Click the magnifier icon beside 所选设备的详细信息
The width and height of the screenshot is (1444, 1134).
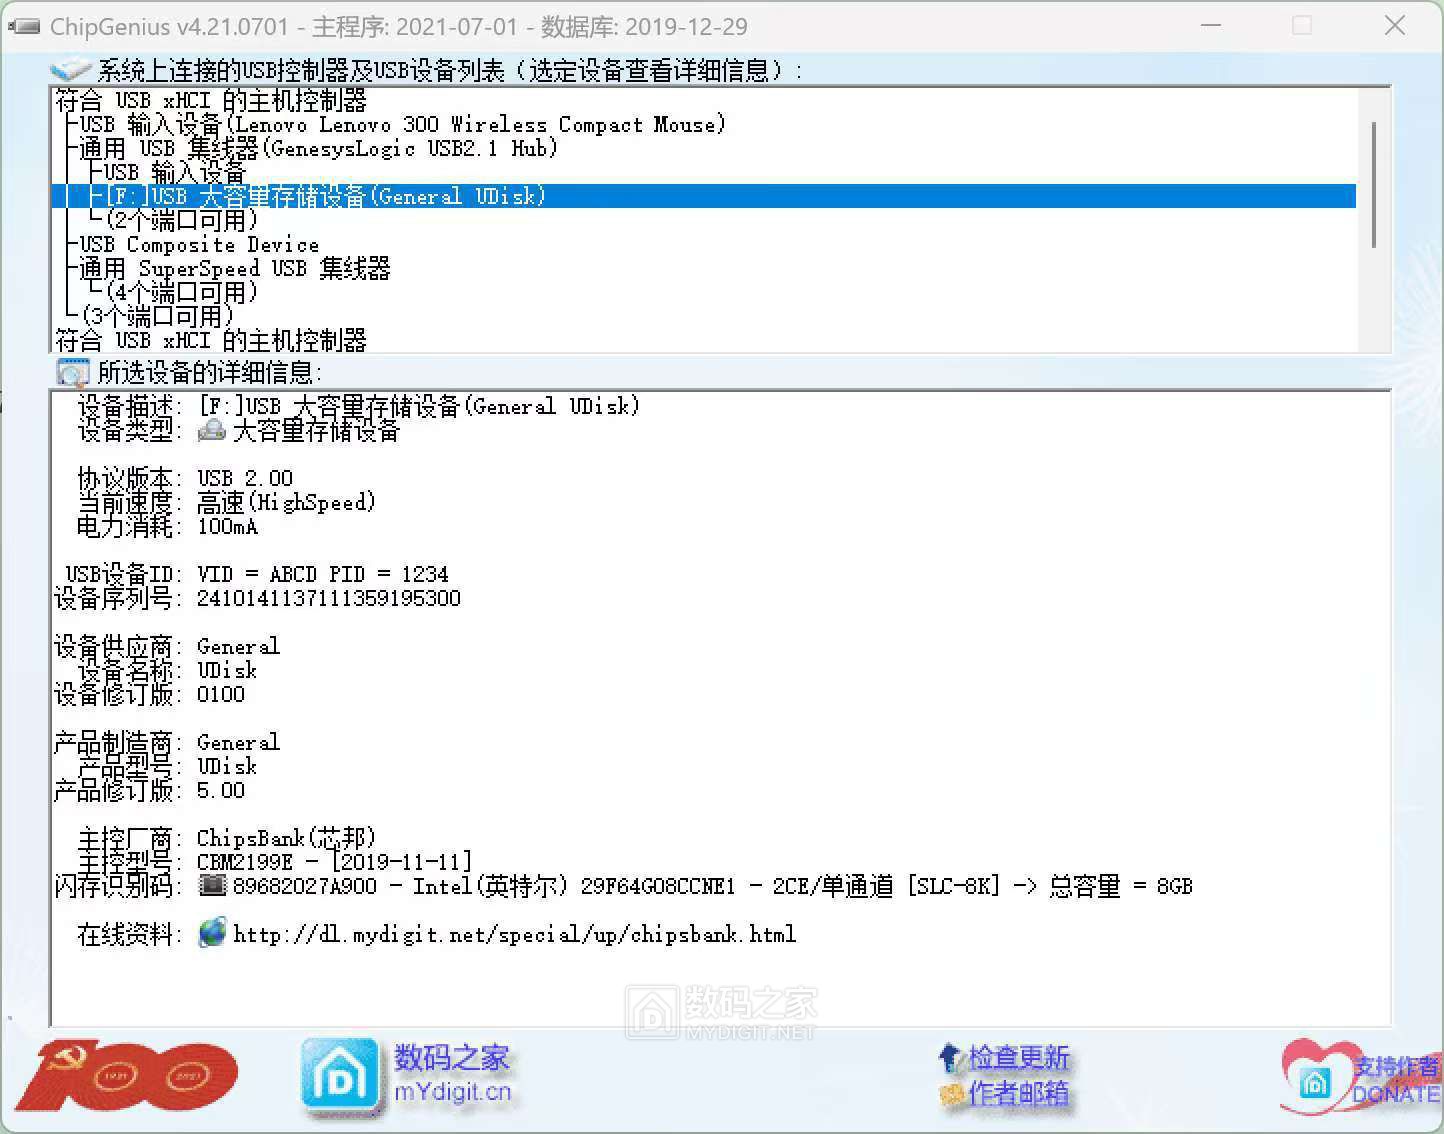[73, 373]
